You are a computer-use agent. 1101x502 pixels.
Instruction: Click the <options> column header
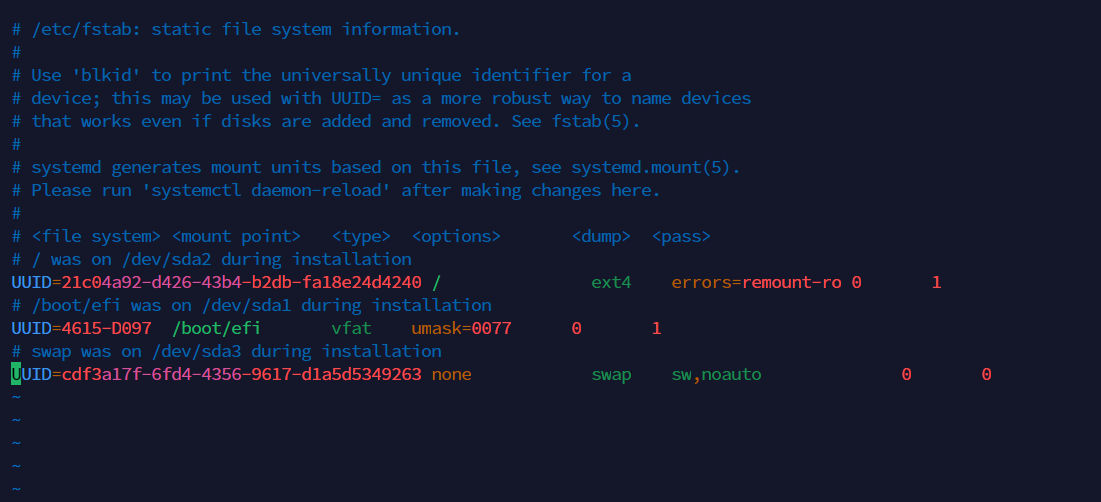pos(456,236)
